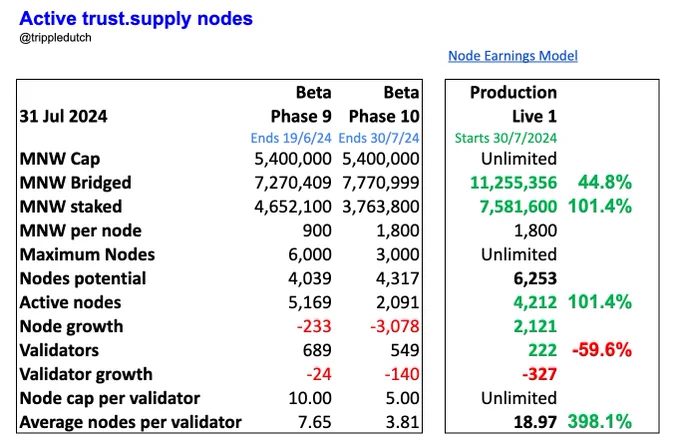This screenshot has width=680, height=444.
Task: Click the red -59.6% validators percentage
Action: [x=602, y=349]
